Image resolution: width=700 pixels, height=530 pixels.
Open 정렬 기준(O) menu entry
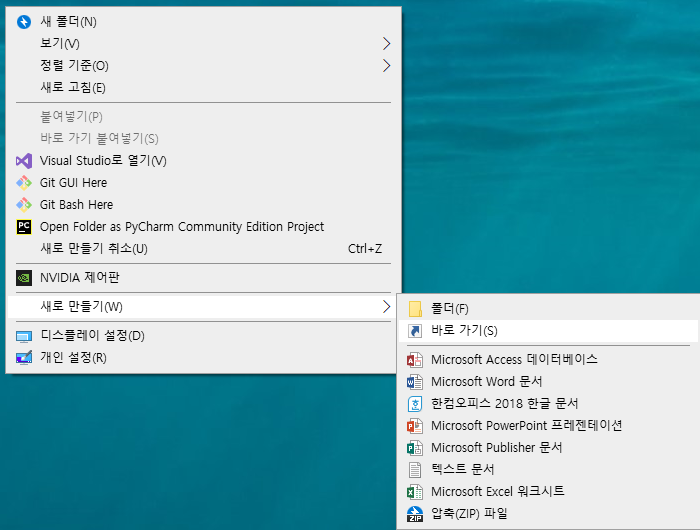point(204,66)
